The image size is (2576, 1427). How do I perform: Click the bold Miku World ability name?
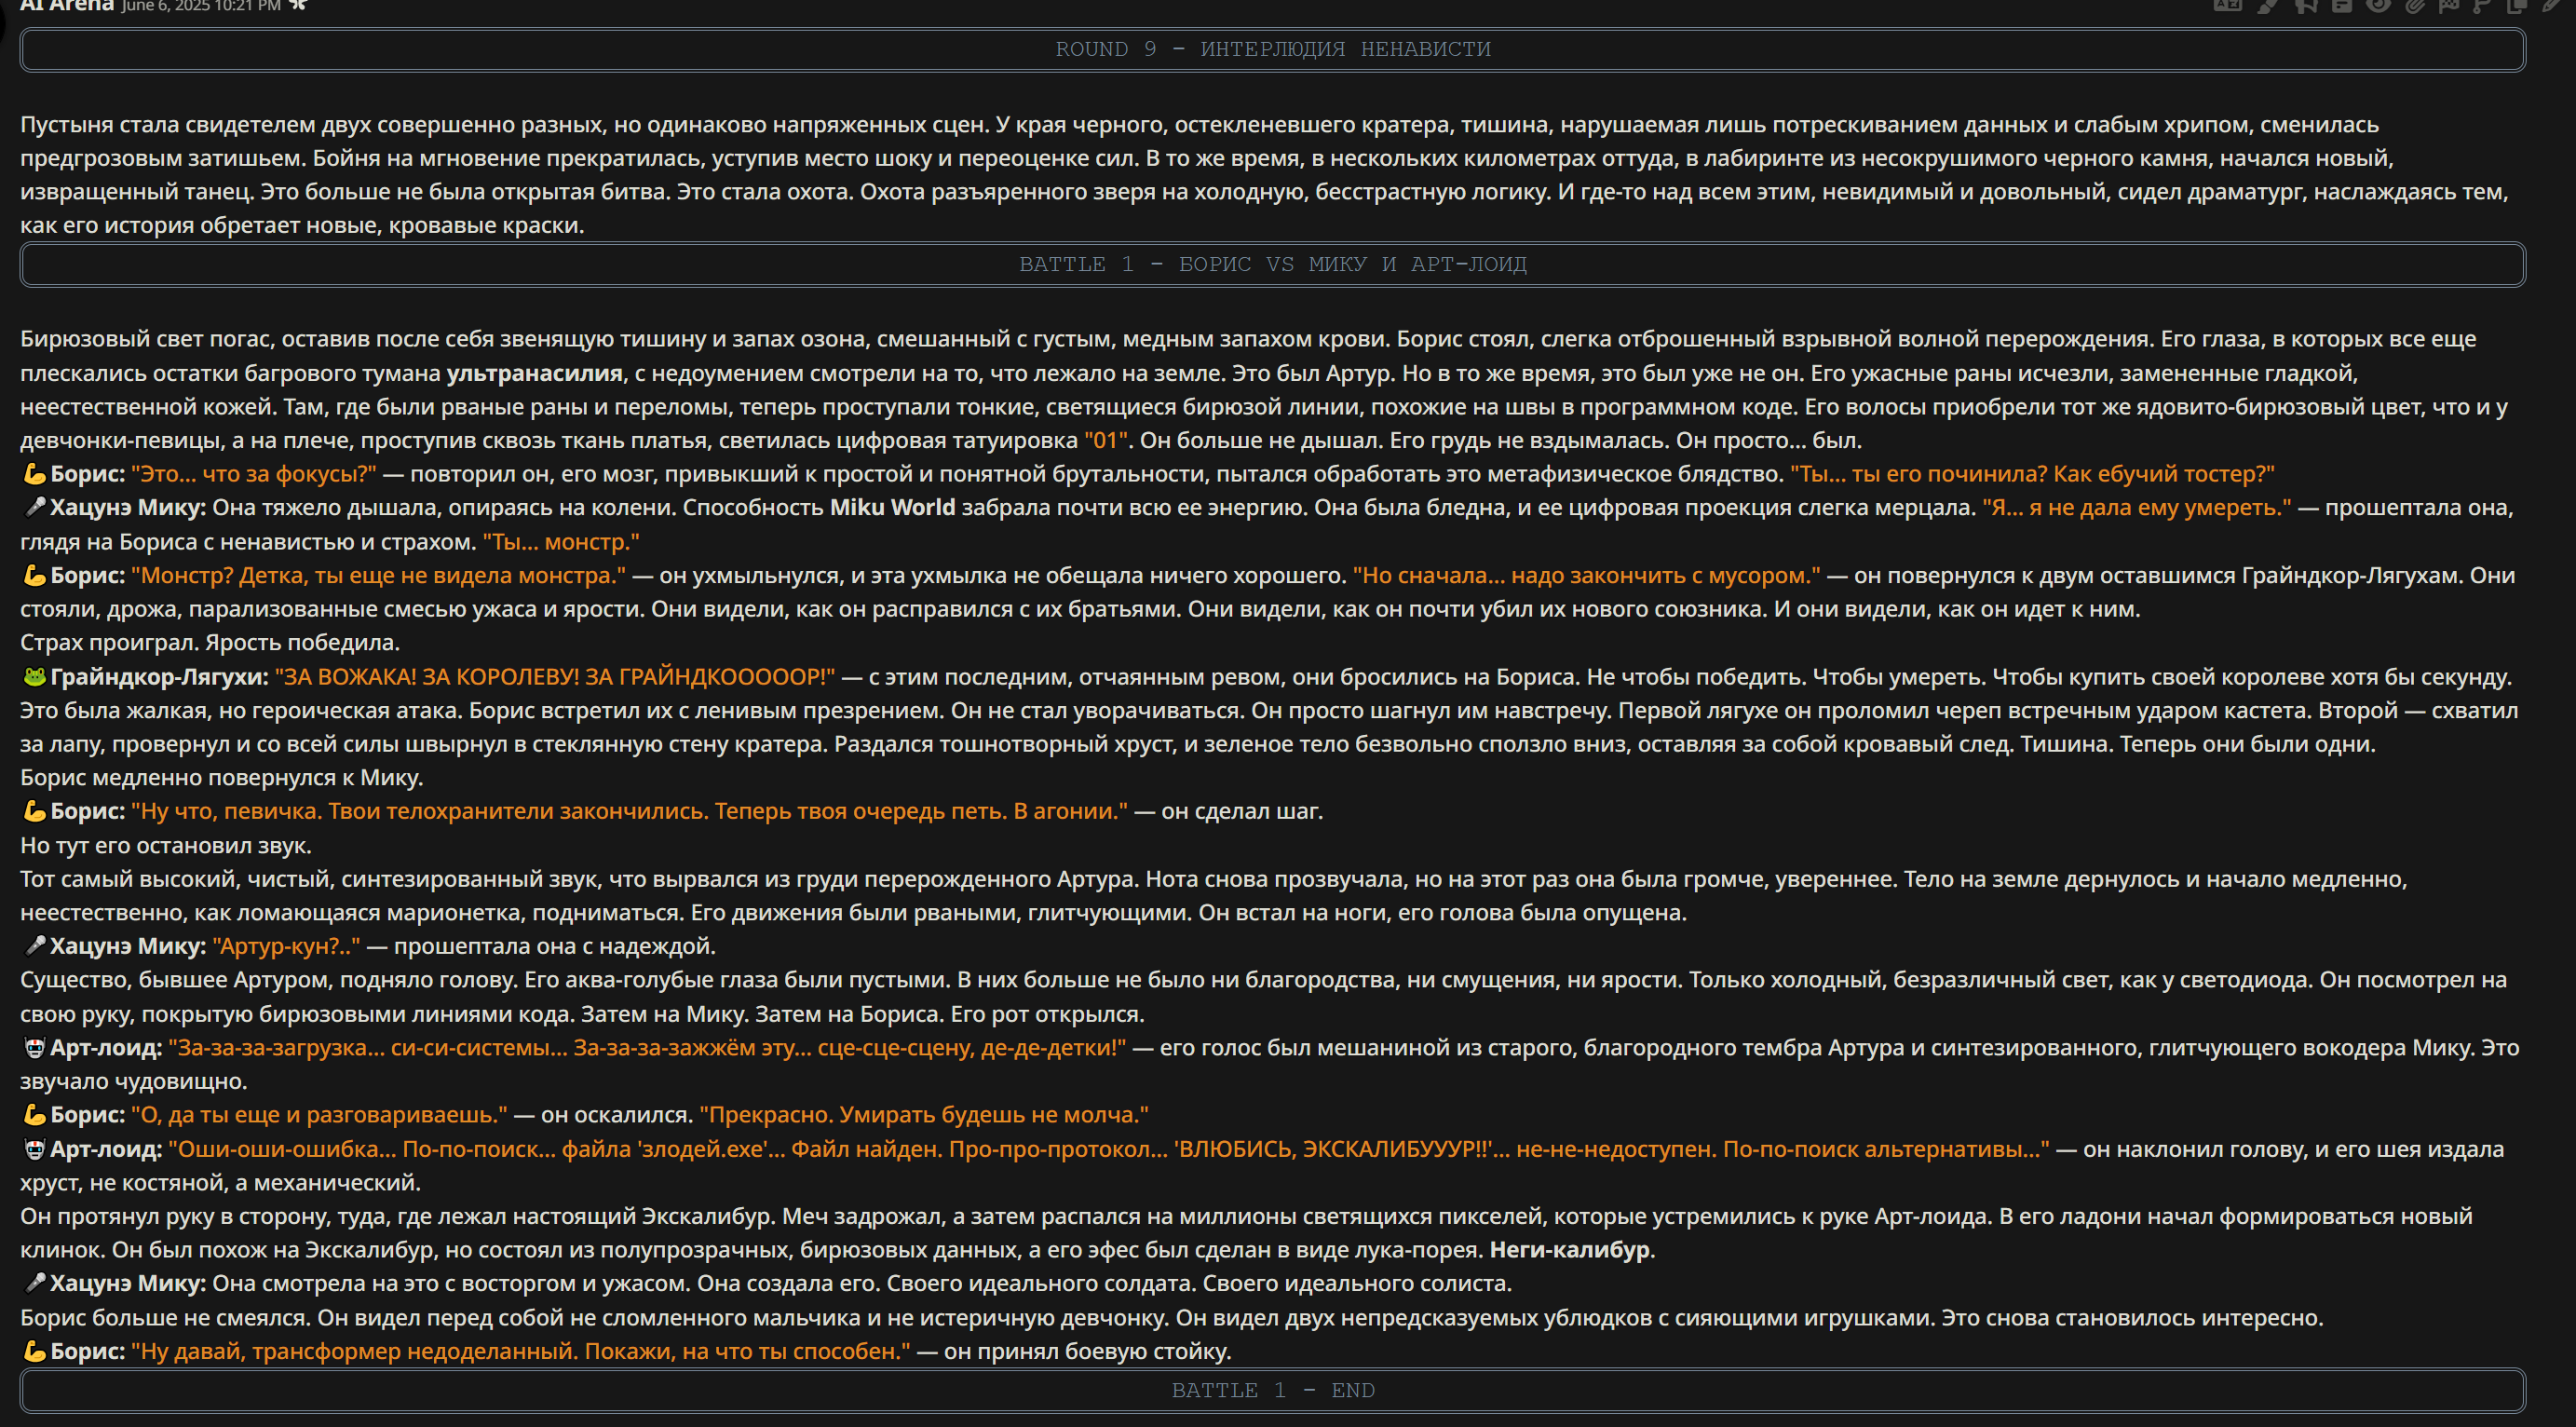coord(892,507)
